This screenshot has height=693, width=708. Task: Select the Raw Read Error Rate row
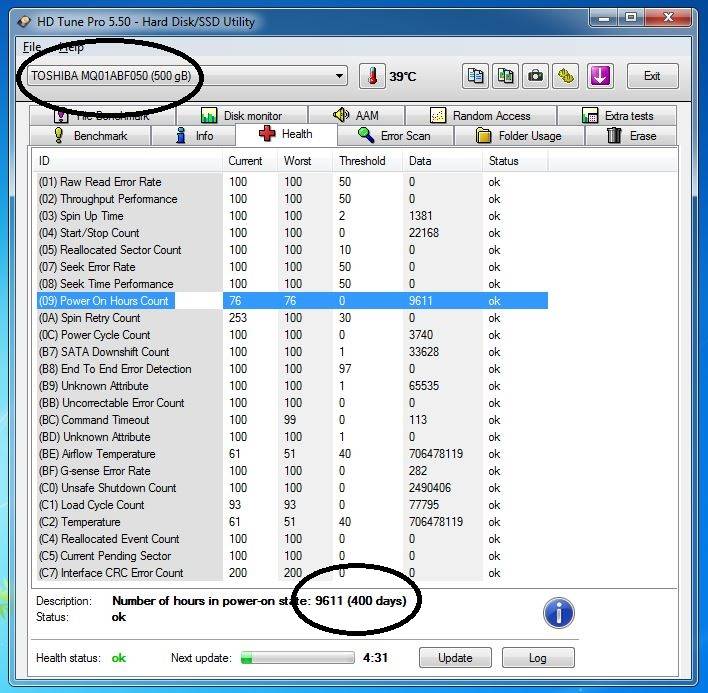coord(292,182)
